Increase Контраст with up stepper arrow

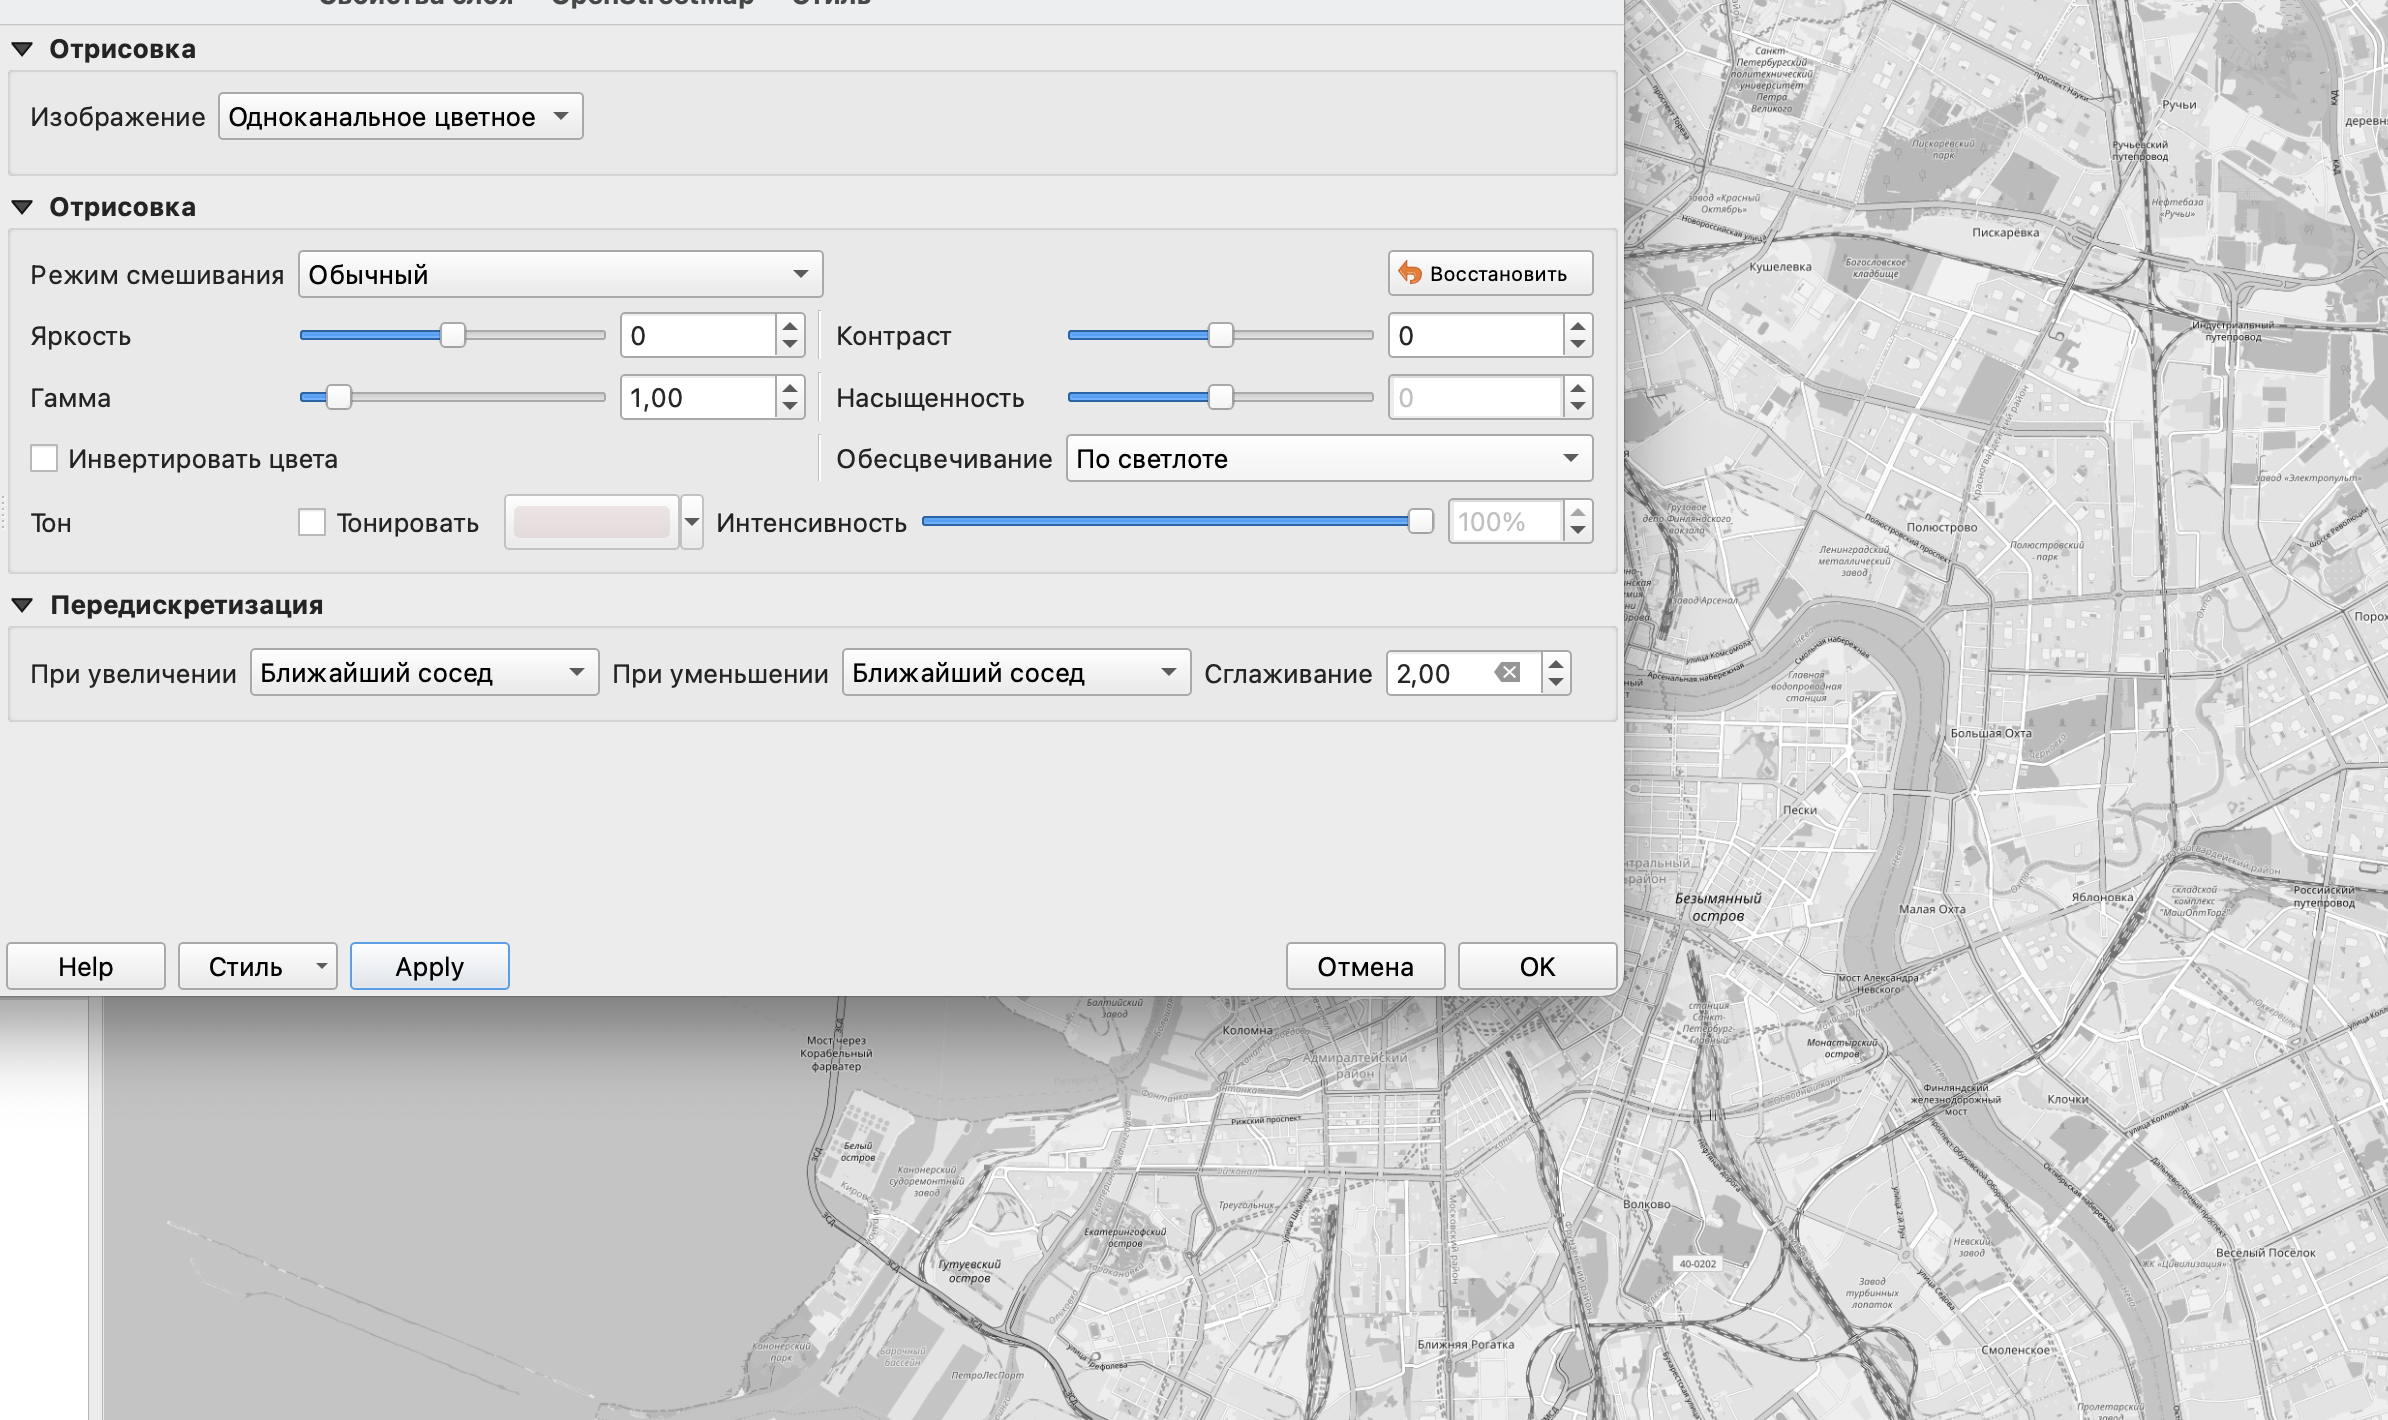1577,326
